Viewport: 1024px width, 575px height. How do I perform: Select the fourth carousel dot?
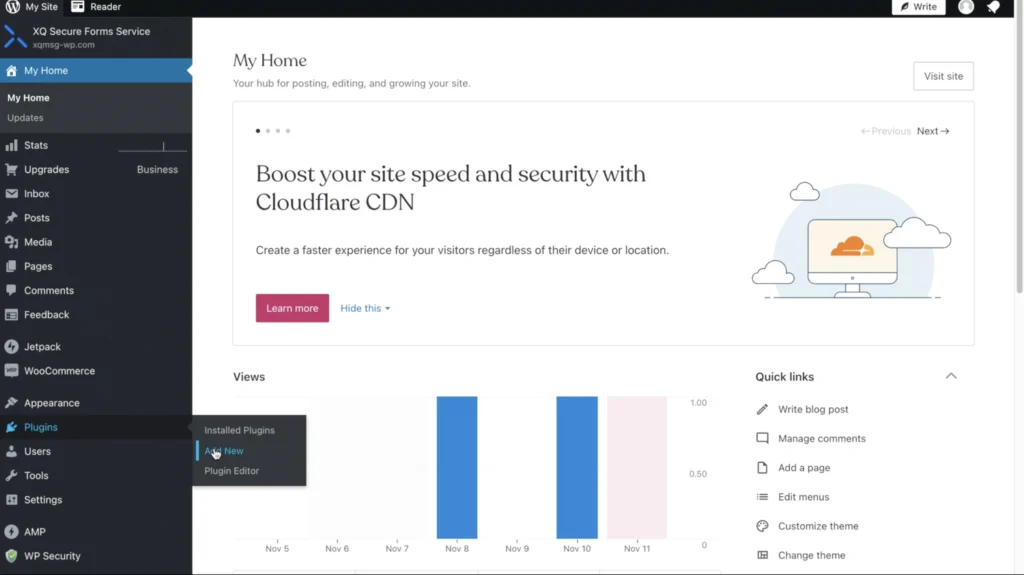[288, 131]
